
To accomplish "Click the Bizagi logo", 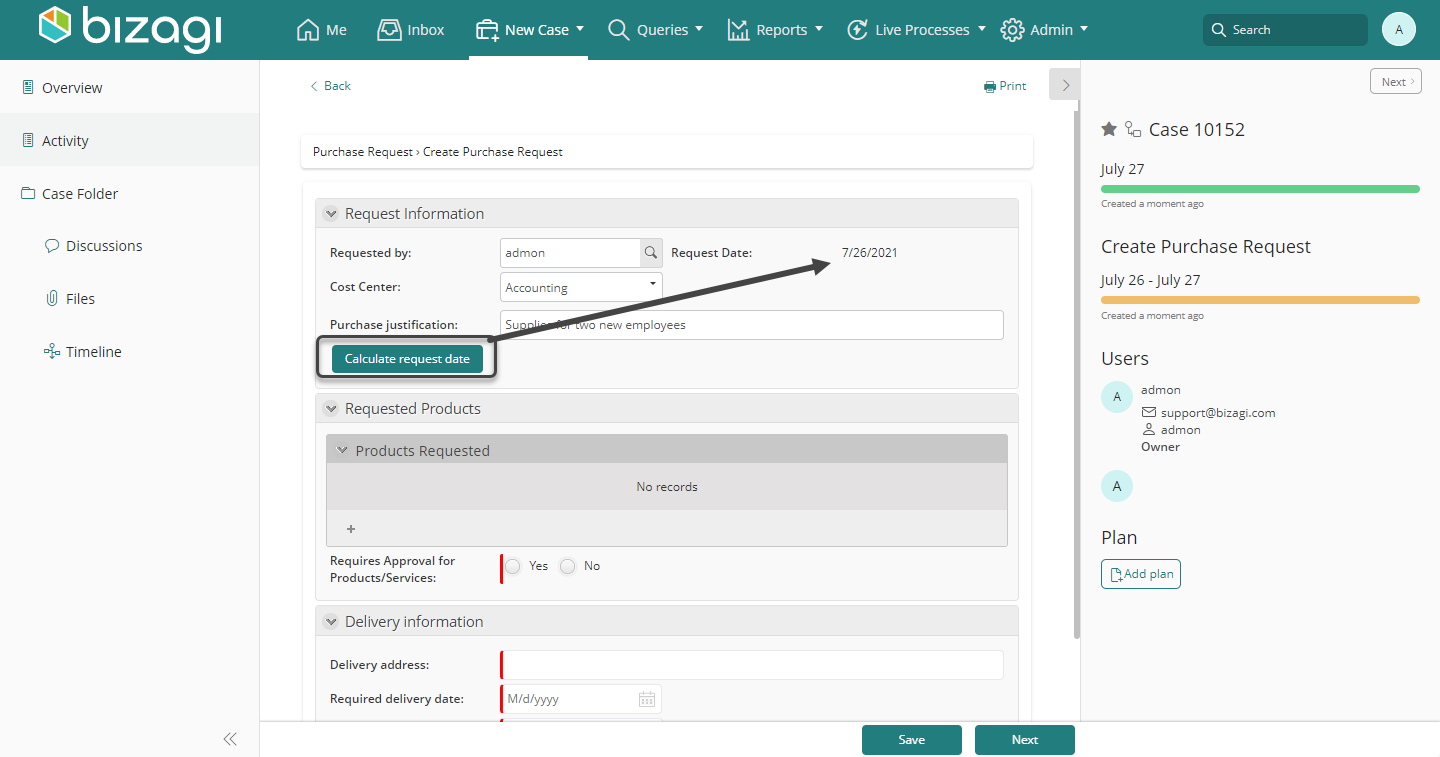I will click(130, 29).
